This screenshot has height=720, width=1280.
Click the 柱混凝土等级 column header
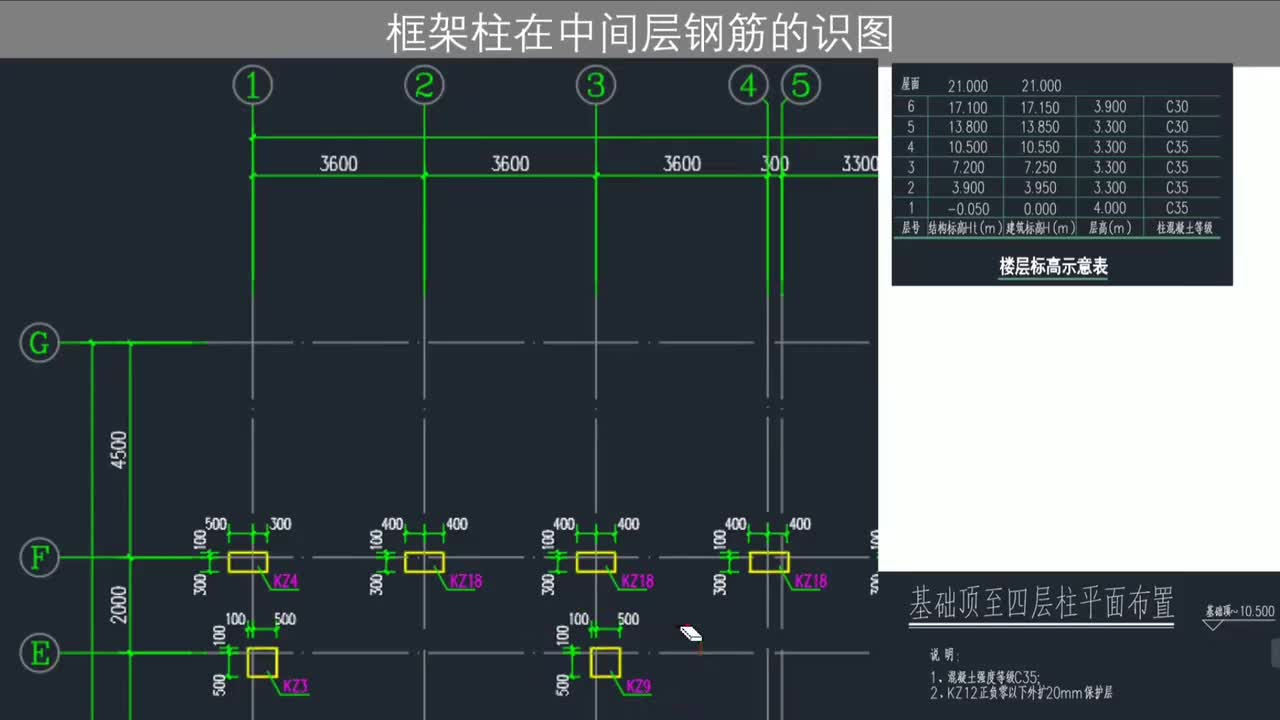pyautogui.click(x=1185, y=228)
